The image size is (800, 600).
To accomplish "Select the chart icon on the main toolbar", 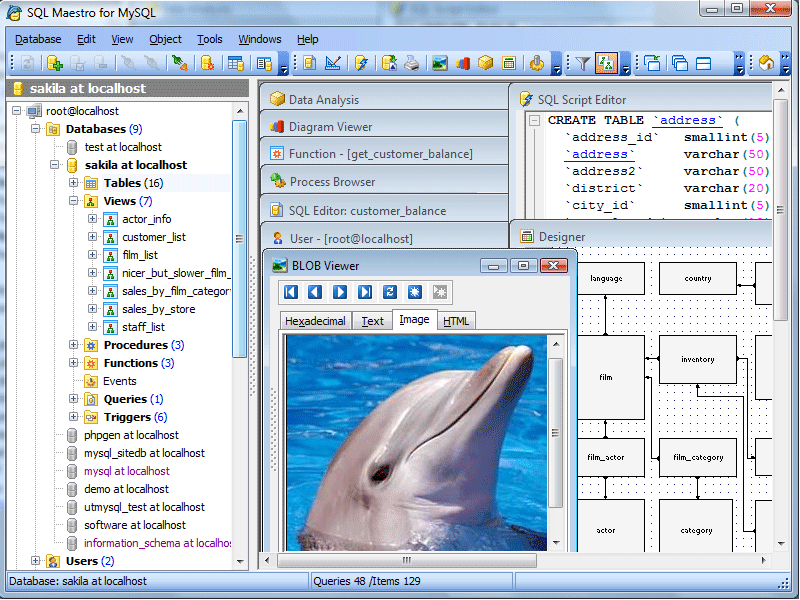I will click(464, 63).
